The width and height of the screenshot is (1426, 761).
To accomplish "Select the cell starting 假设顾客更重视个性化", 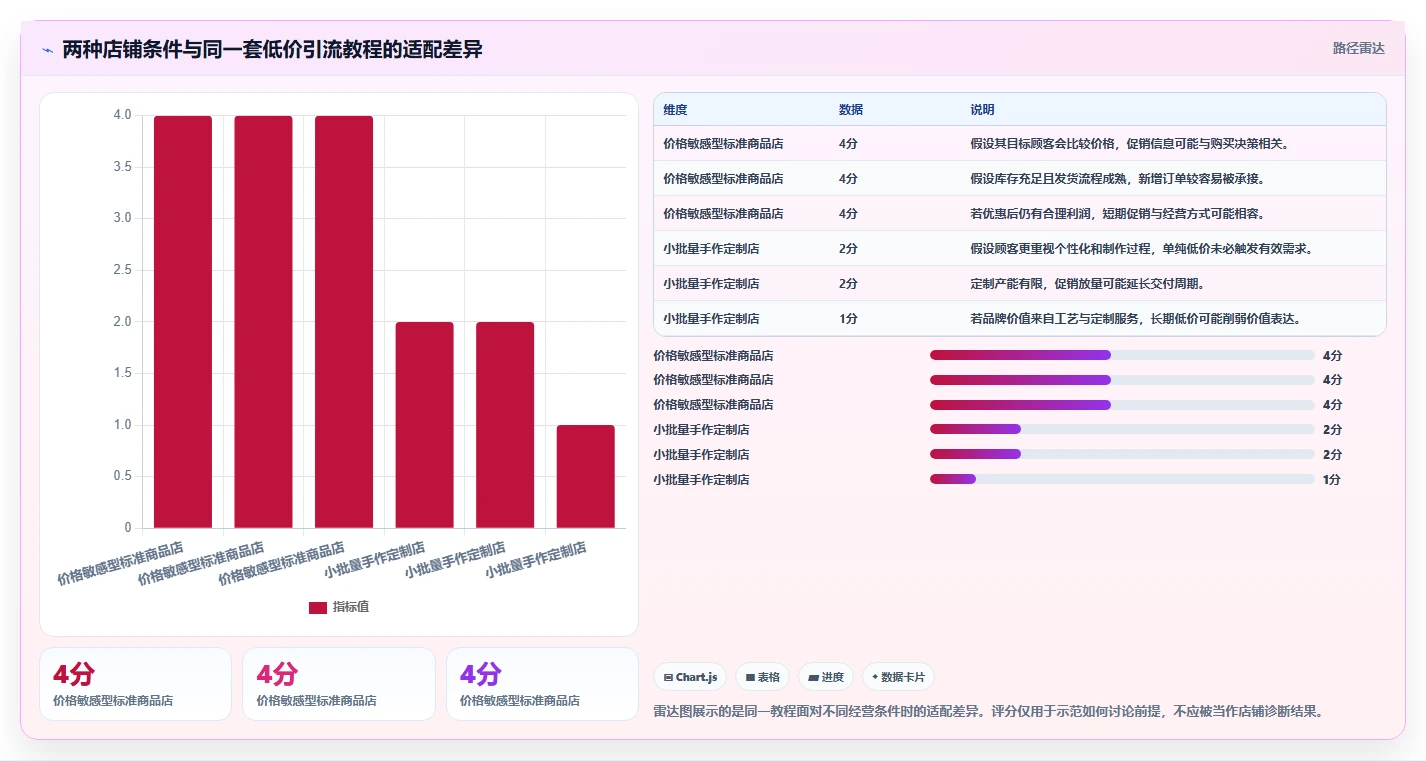I will [1173, 249].
